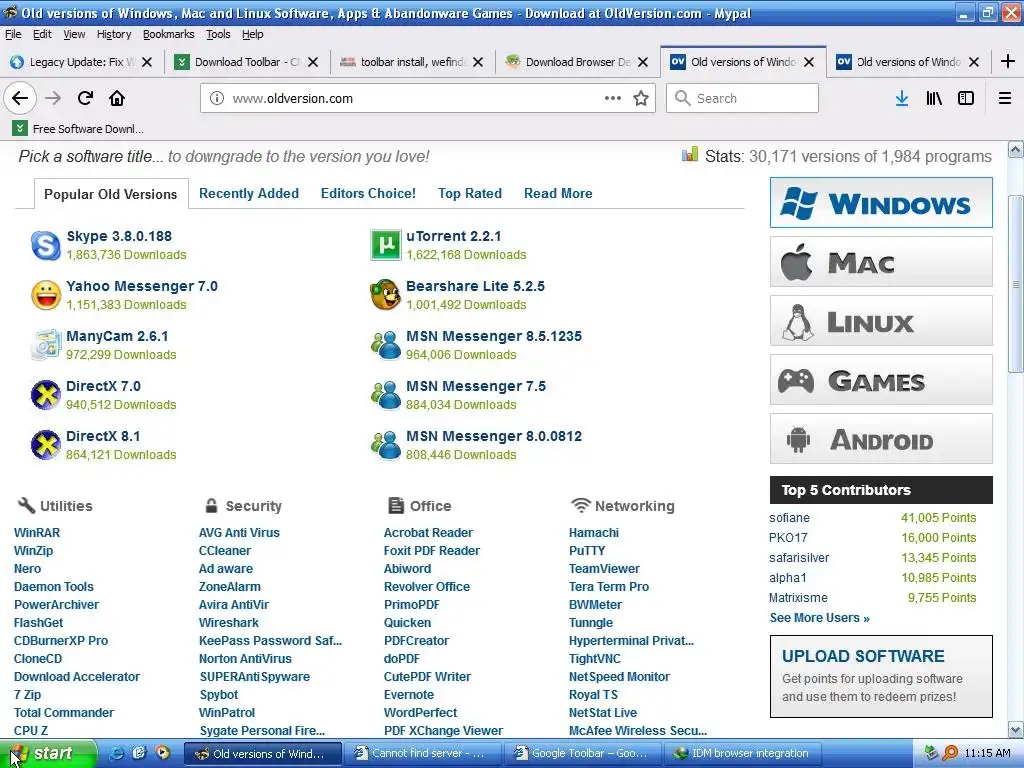Viewport: 1024px width, 768px height.
Task: Switch to Editors Choice! tab
Action: (x=368, y=193)
